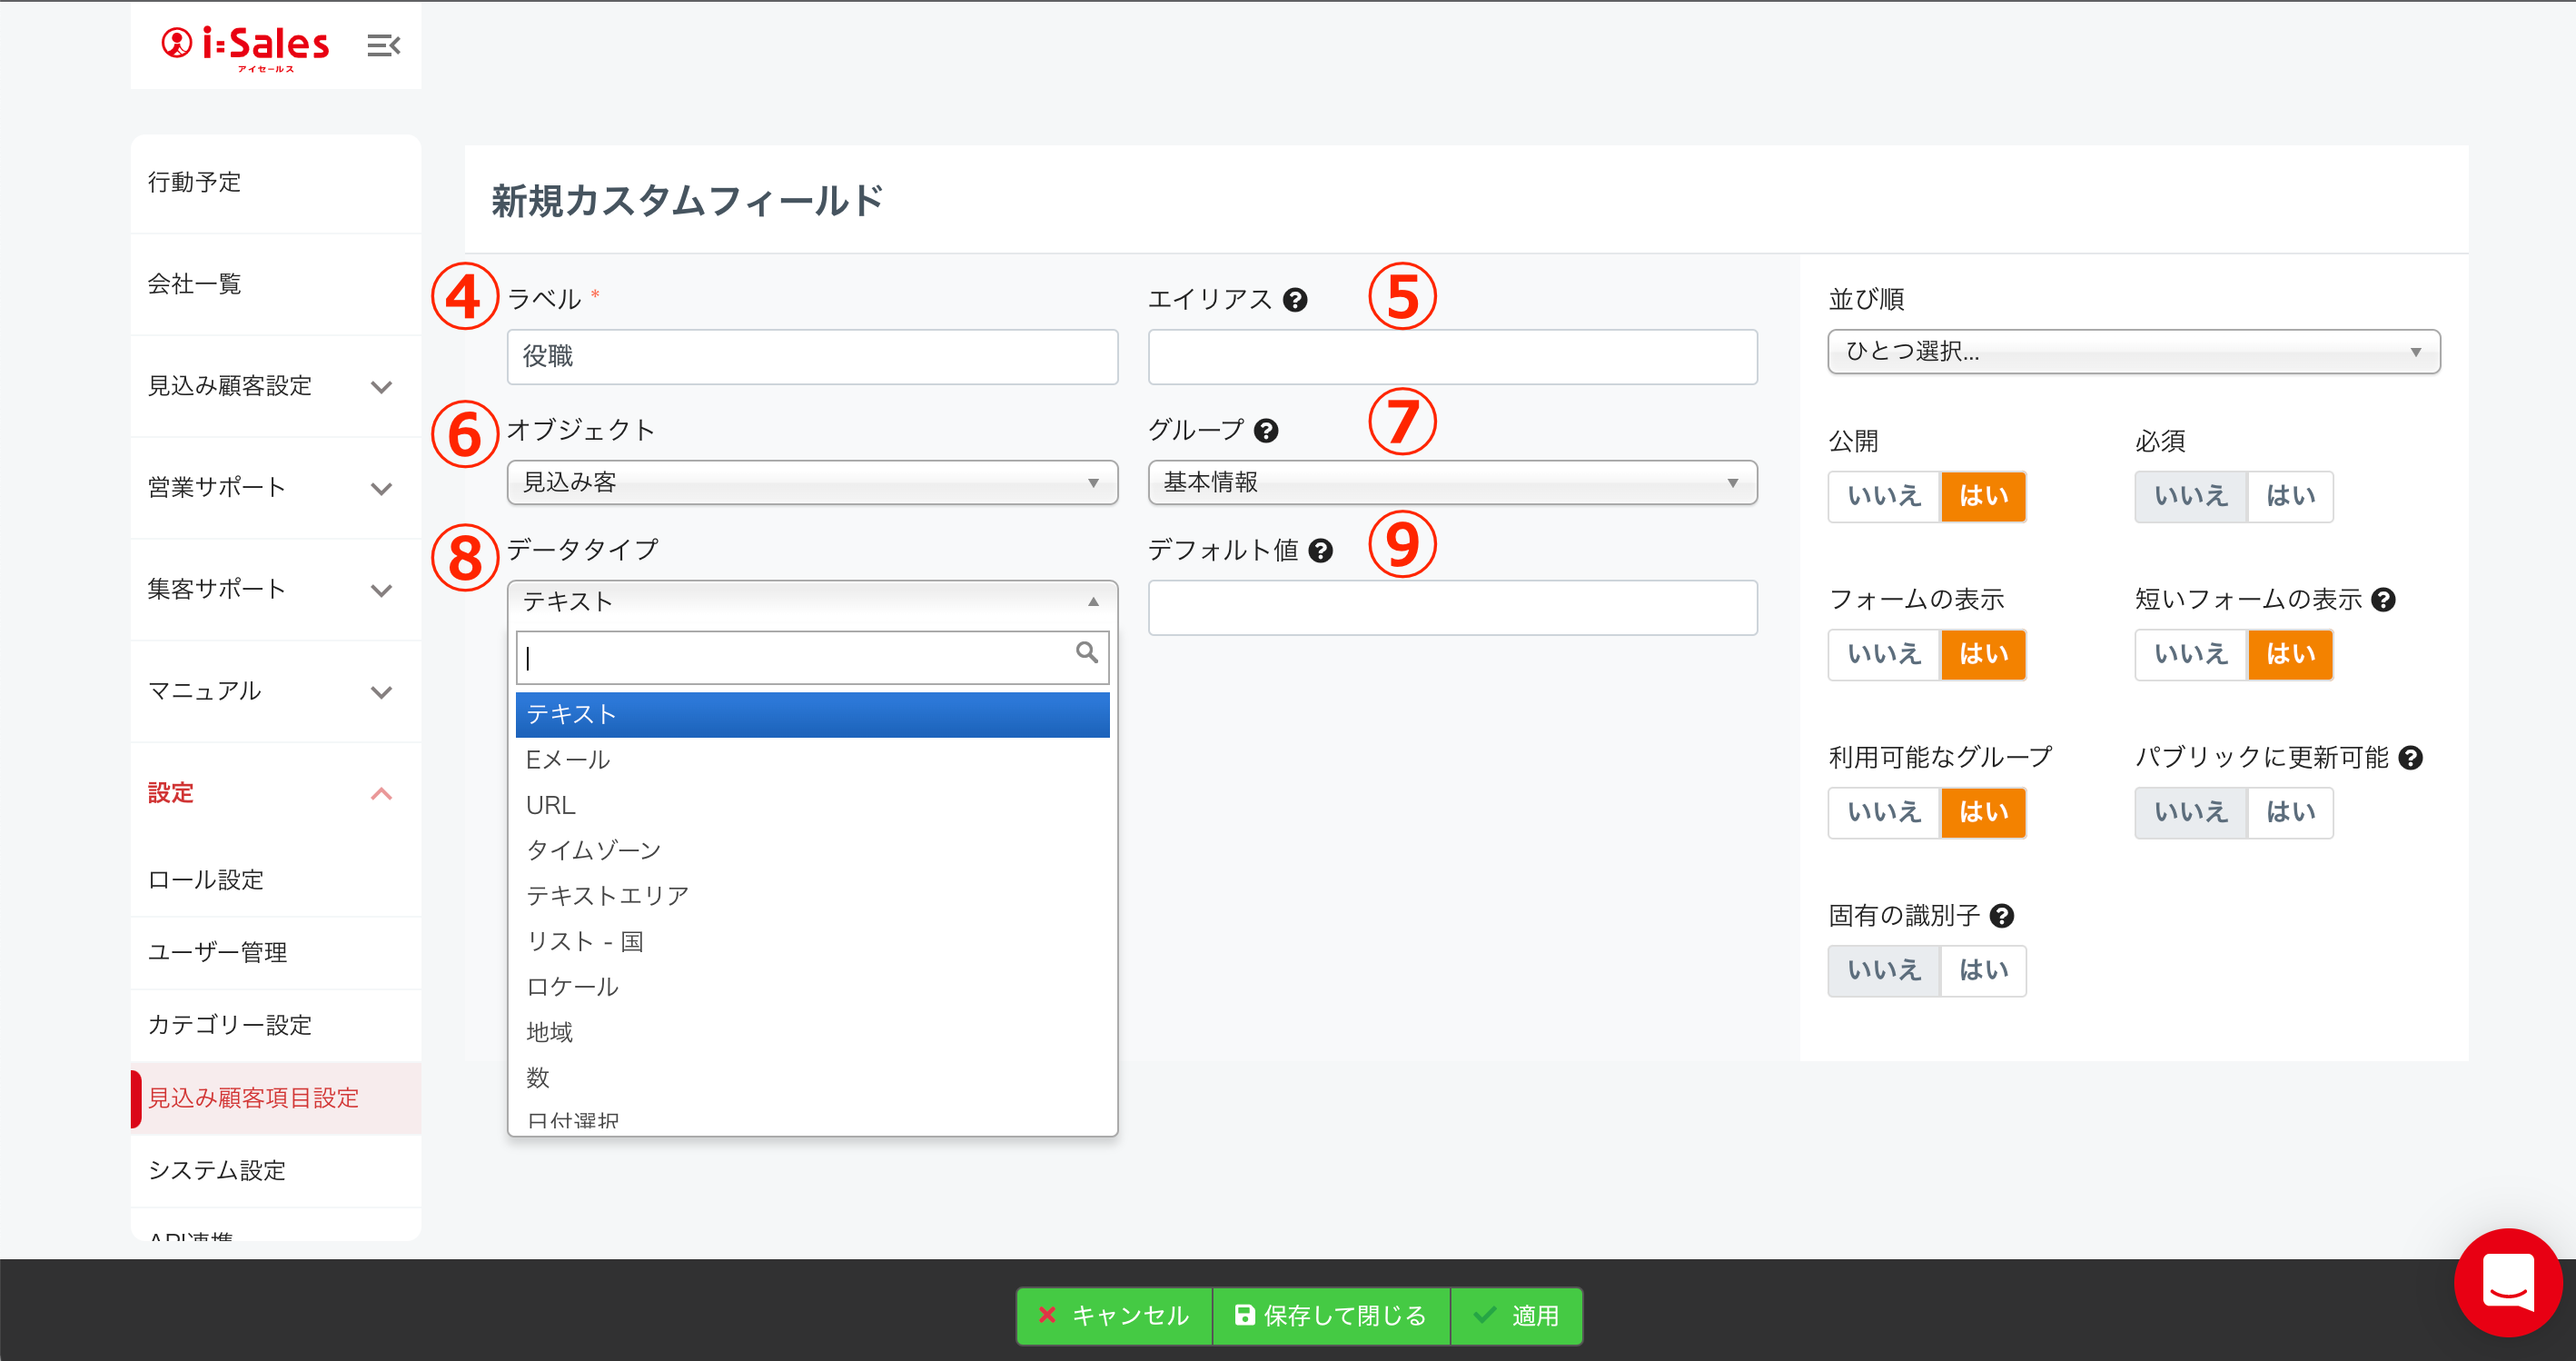The width and height of the screenshot is (2576, 1361).
Task: Open help icon next to エイリアス
Action: [x=1295, y=300]
